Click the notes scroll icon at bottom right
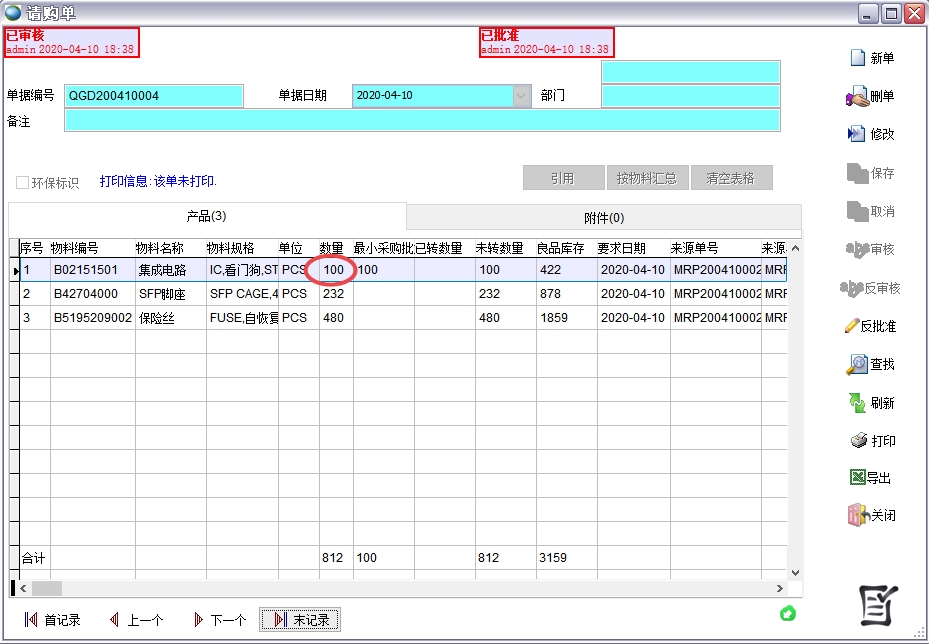Screen dimensions: 929x644 pos(879,605)
